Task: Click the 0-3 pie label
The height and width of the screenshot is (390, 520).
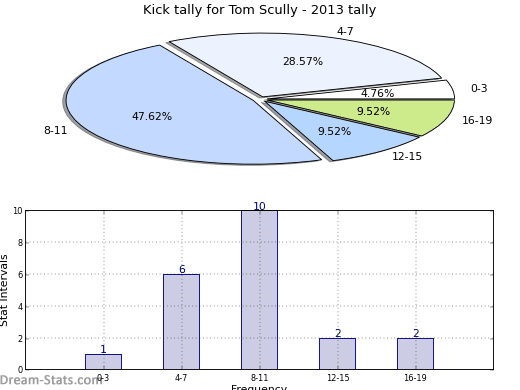Action: coord(479,88)
